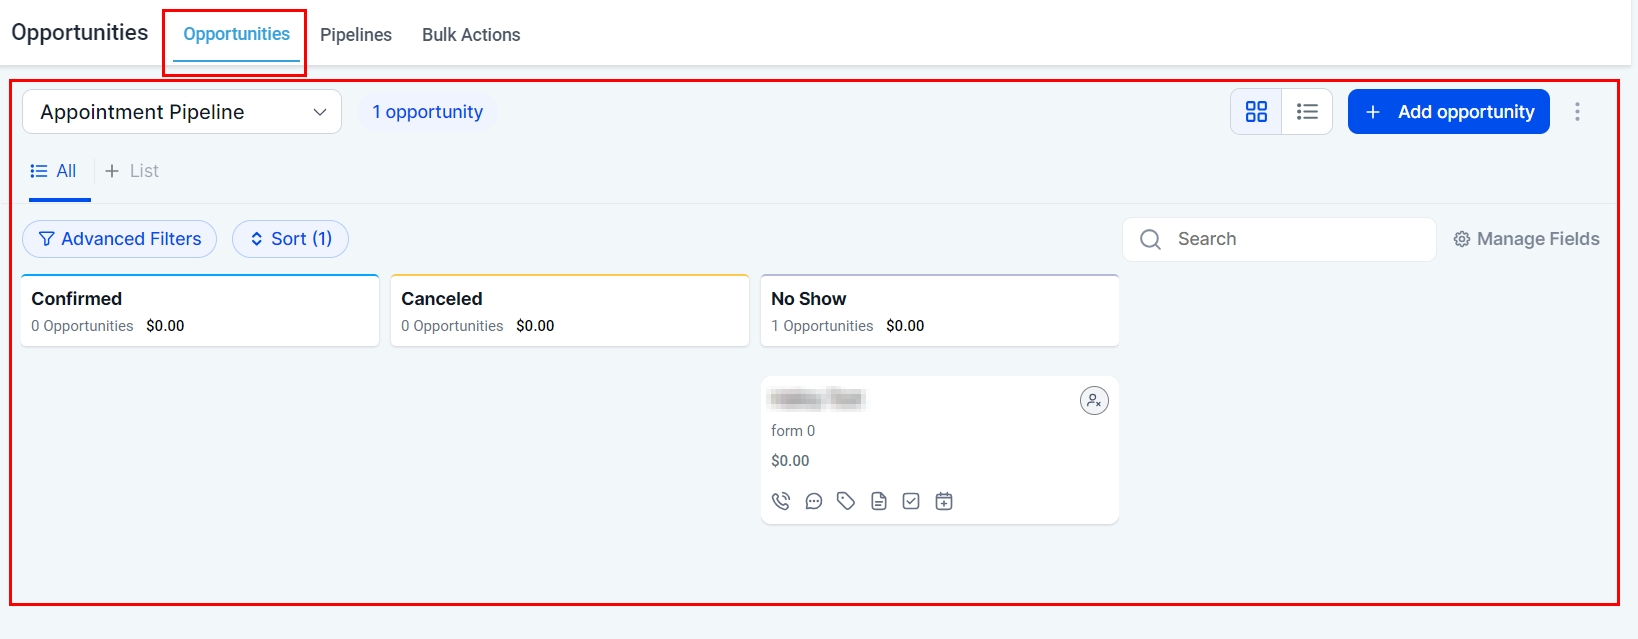
Task: Click the tag icon on the opportunity card
Action: coord(846,501)
